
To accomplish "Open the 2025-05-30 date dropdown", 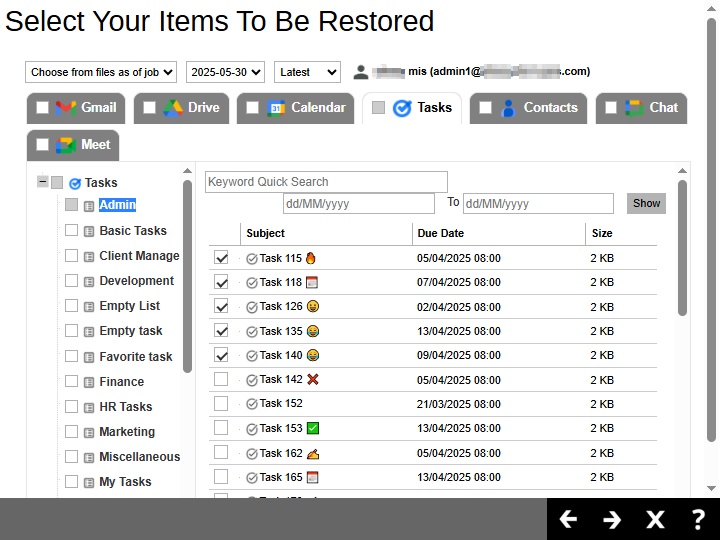I will point(225,72).
